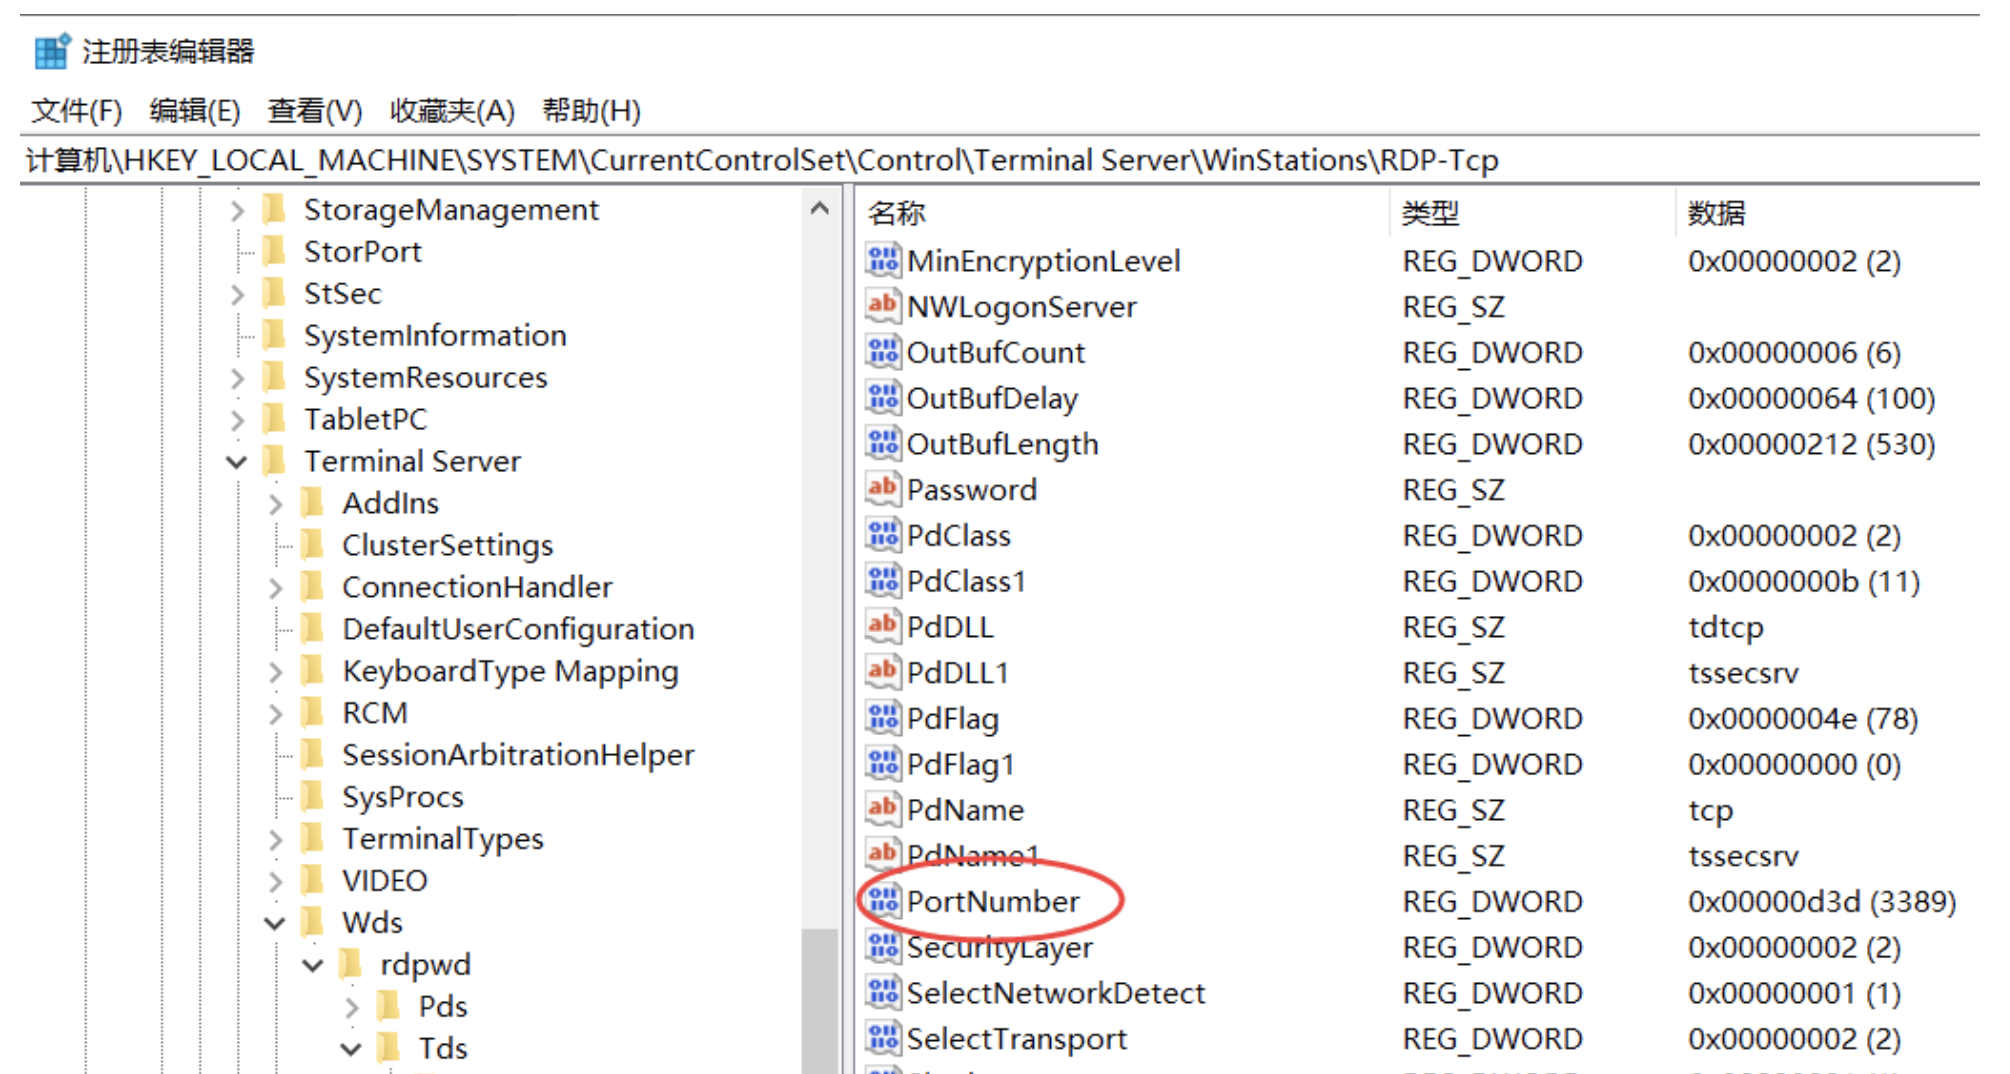
Task: Expand the ConnectionHandler tree node
Action: coord(276,588)
